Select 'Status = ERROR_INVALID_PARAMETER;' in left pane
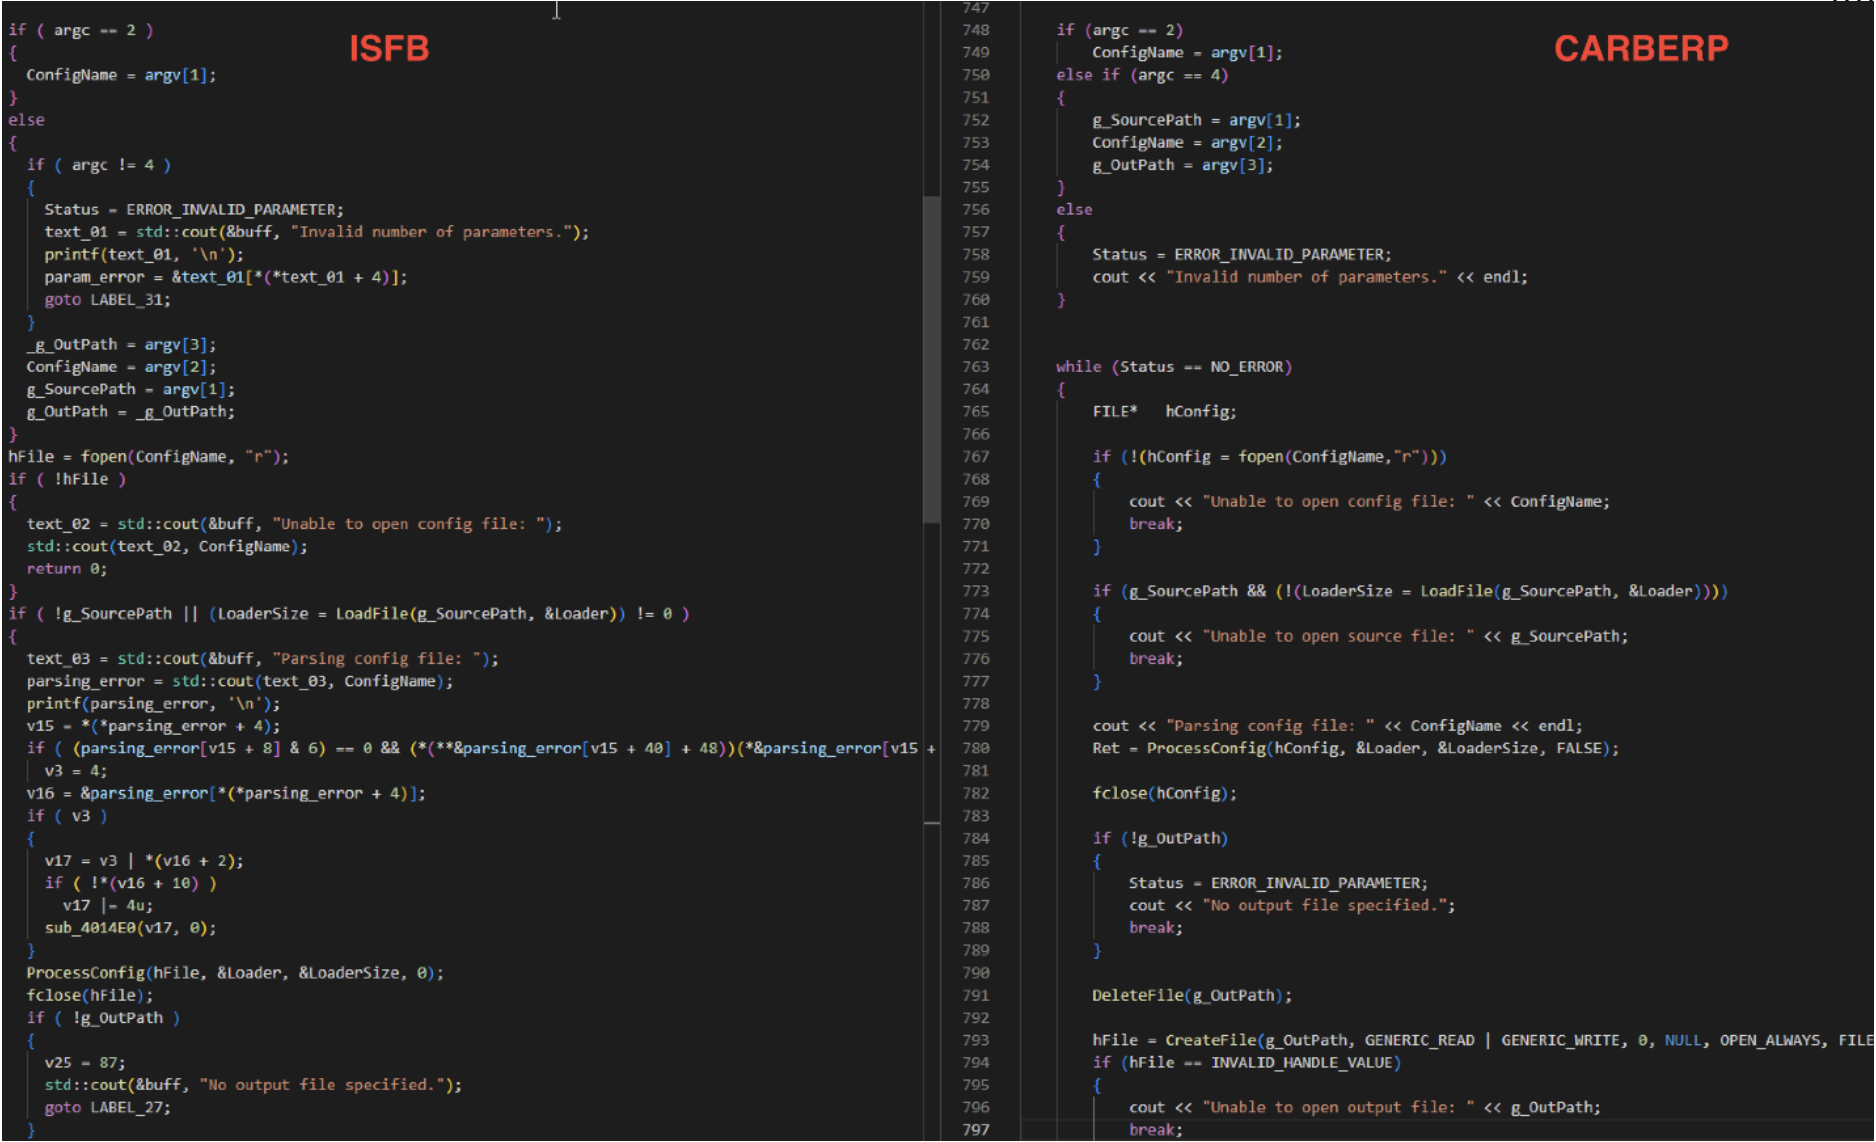Screen dimensions: 1876x1142 (x=194, y=210)
